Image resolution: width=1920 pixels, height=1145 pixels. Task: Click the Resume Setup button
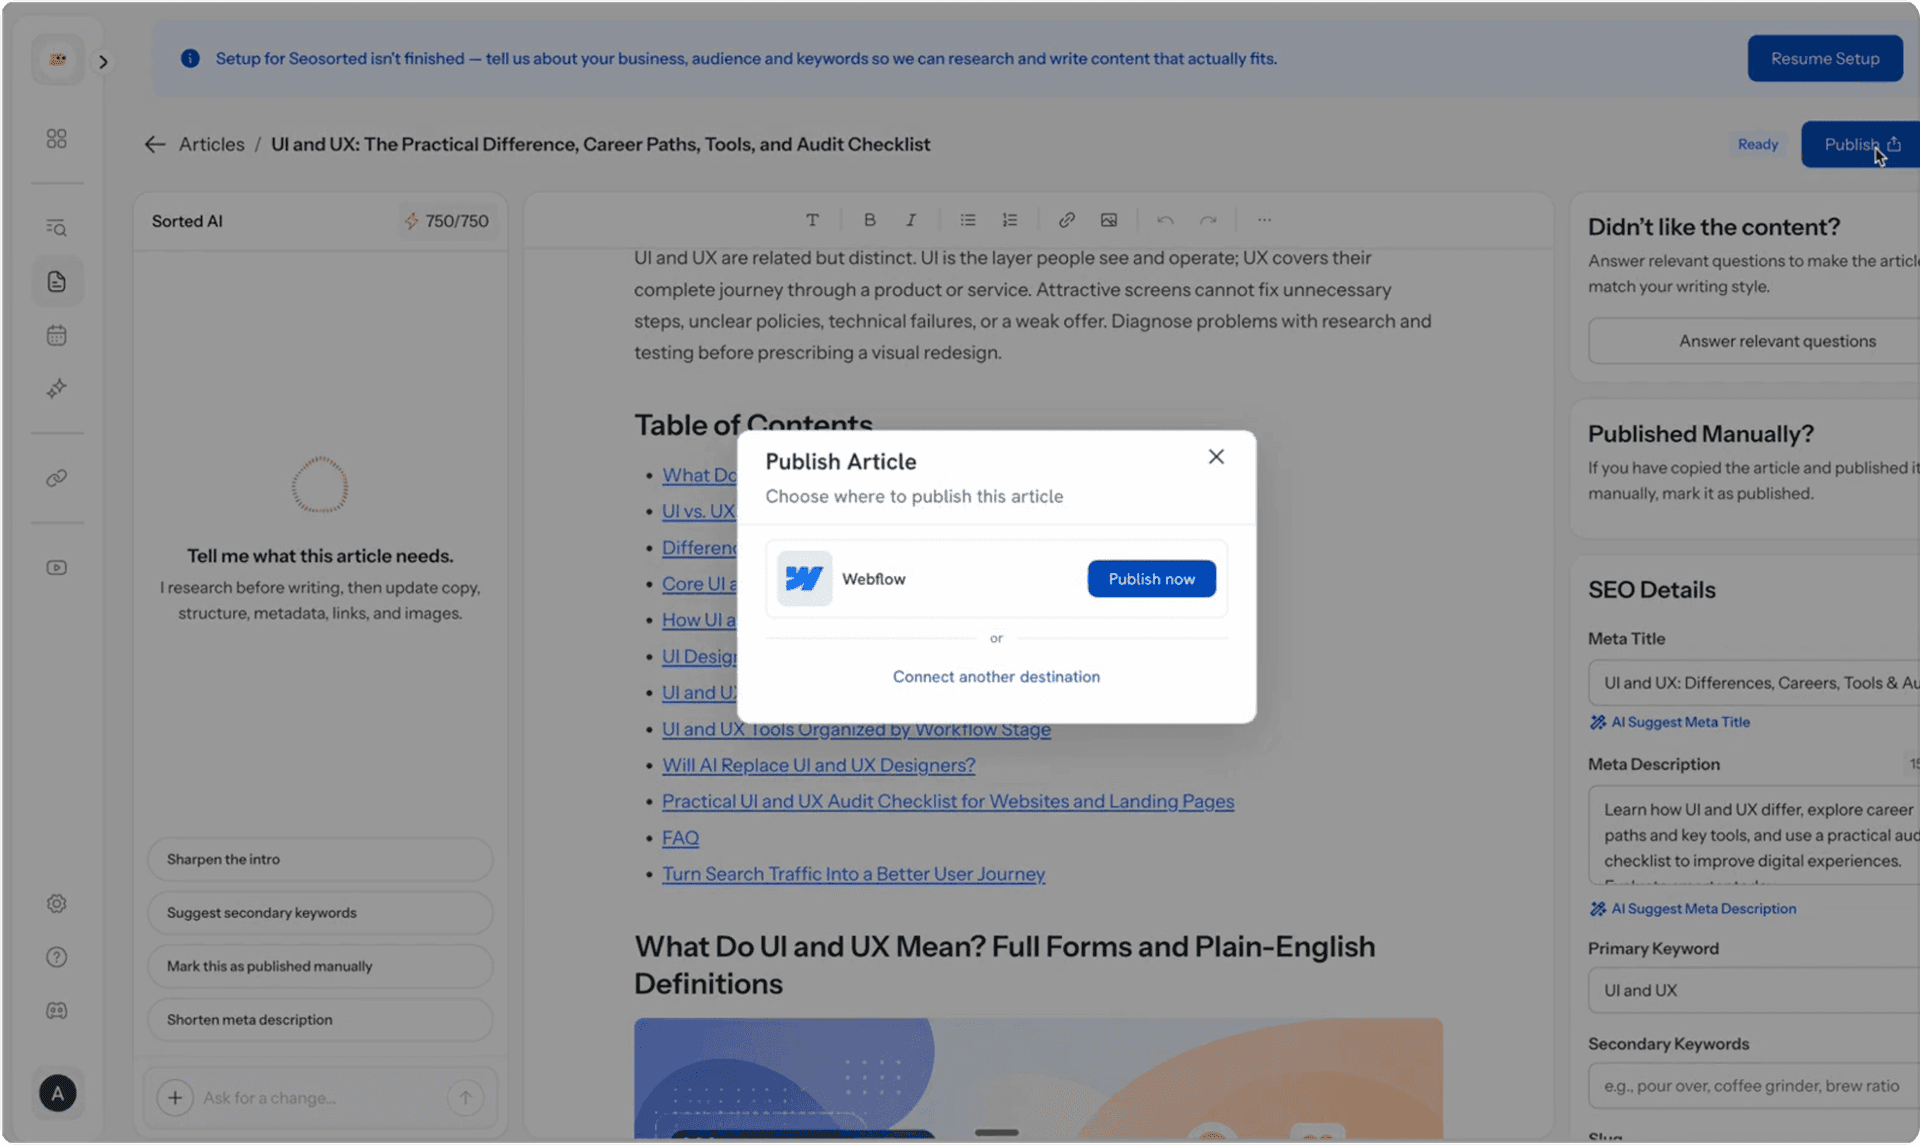coord(1825,59)
